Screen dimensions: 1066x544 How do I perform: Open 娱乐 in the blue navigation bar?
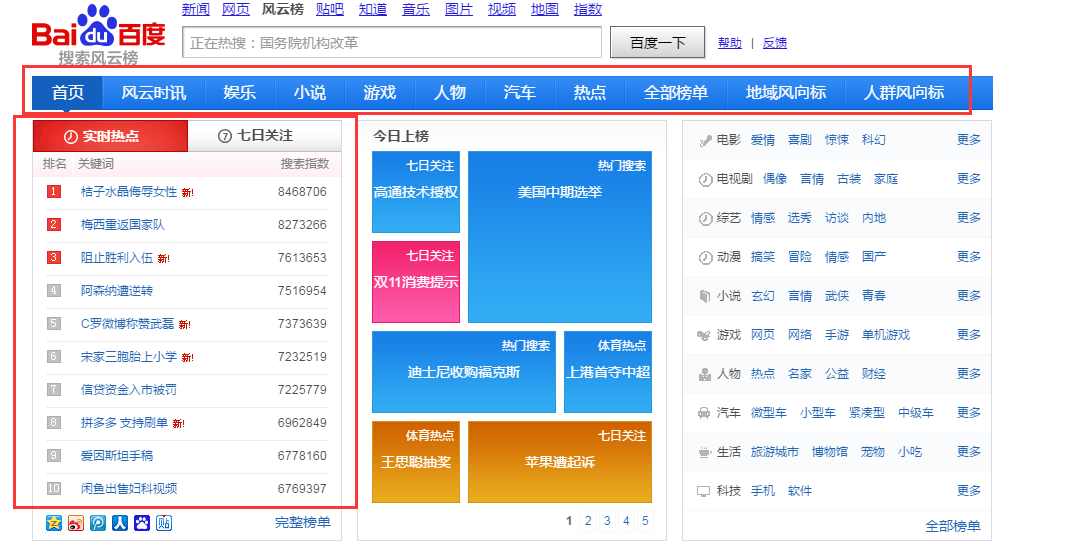239,93
